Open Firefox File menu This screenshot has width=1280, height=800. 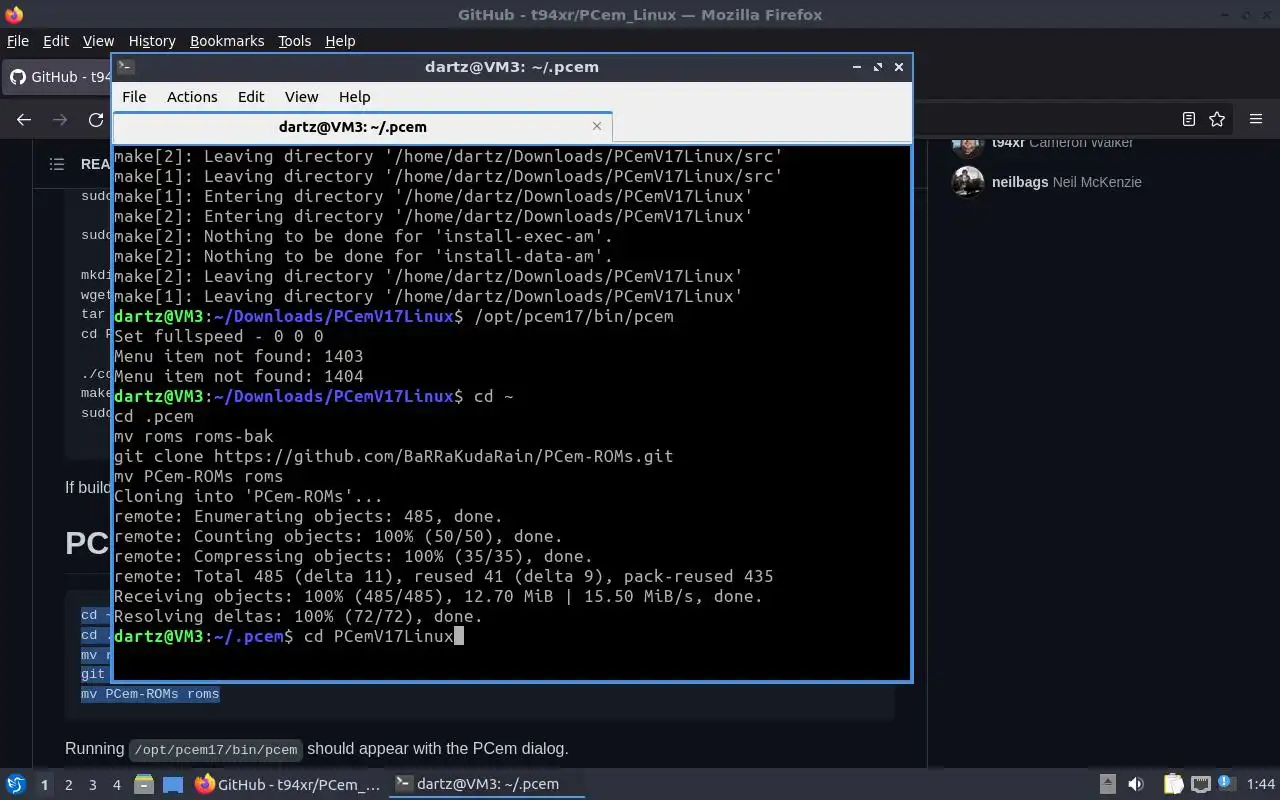point(18,41)
